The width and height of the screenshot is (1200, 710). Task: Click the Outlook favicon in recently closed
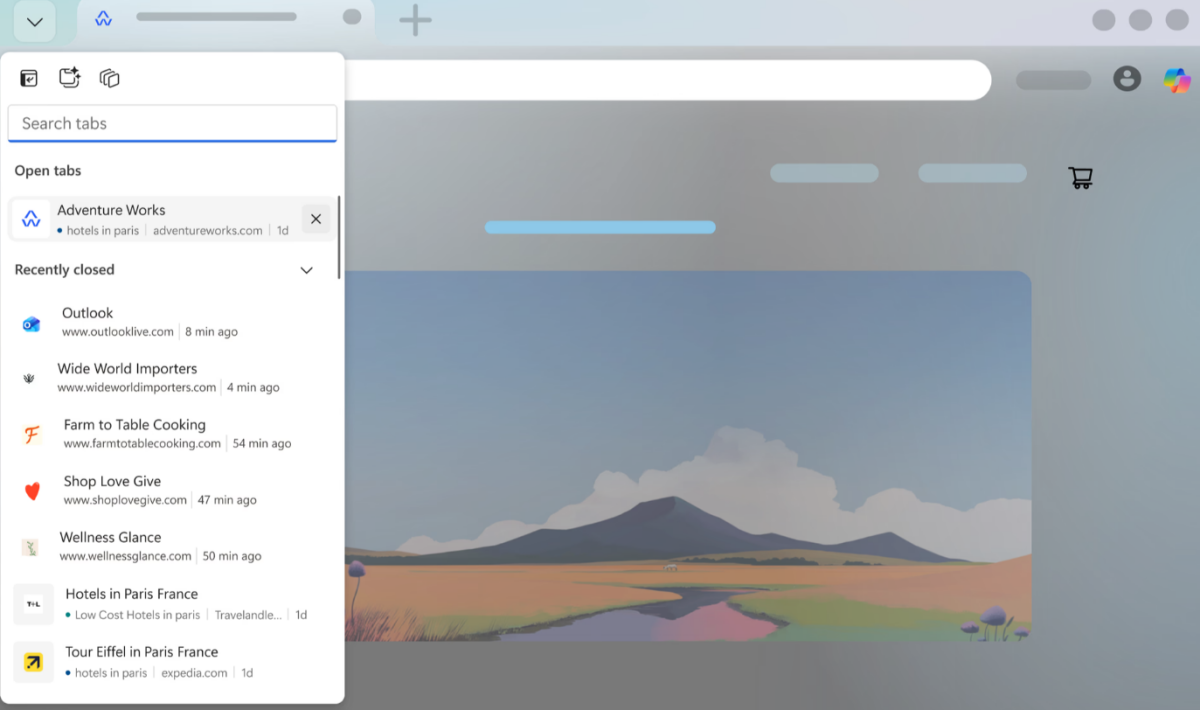click(30, 321)
